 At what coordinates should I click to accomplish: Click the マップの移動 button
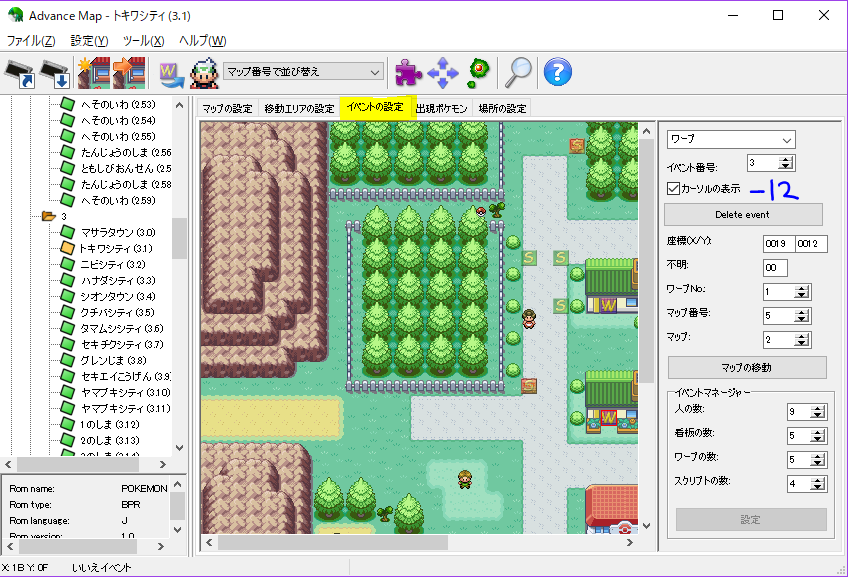tap(747, 368)
